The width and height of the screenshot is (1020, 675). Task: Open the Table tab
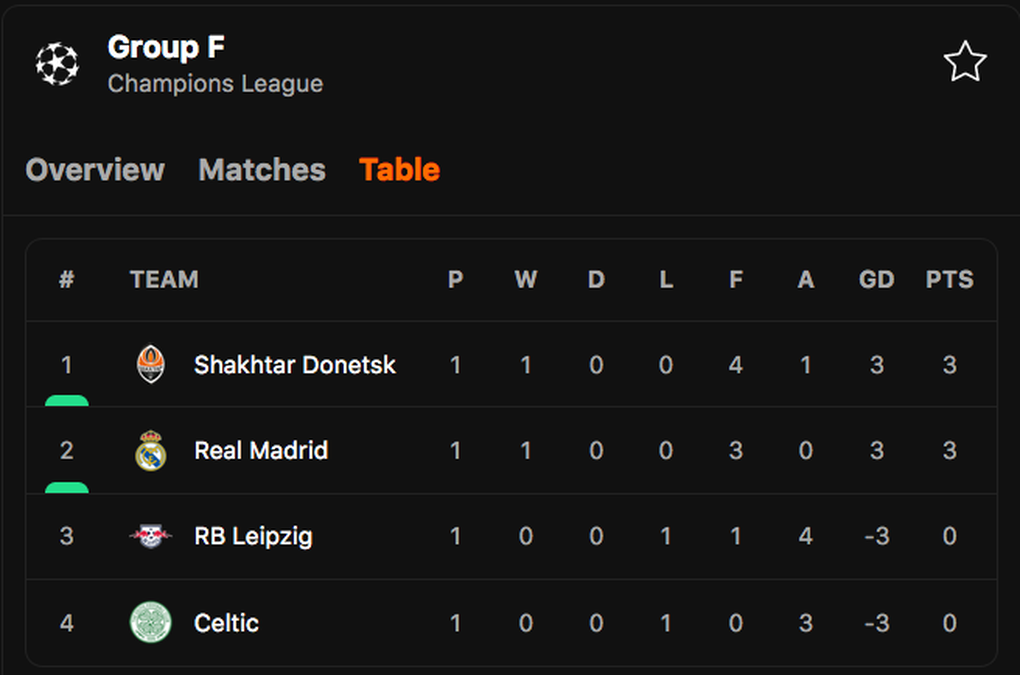click(x=399, y=169)
